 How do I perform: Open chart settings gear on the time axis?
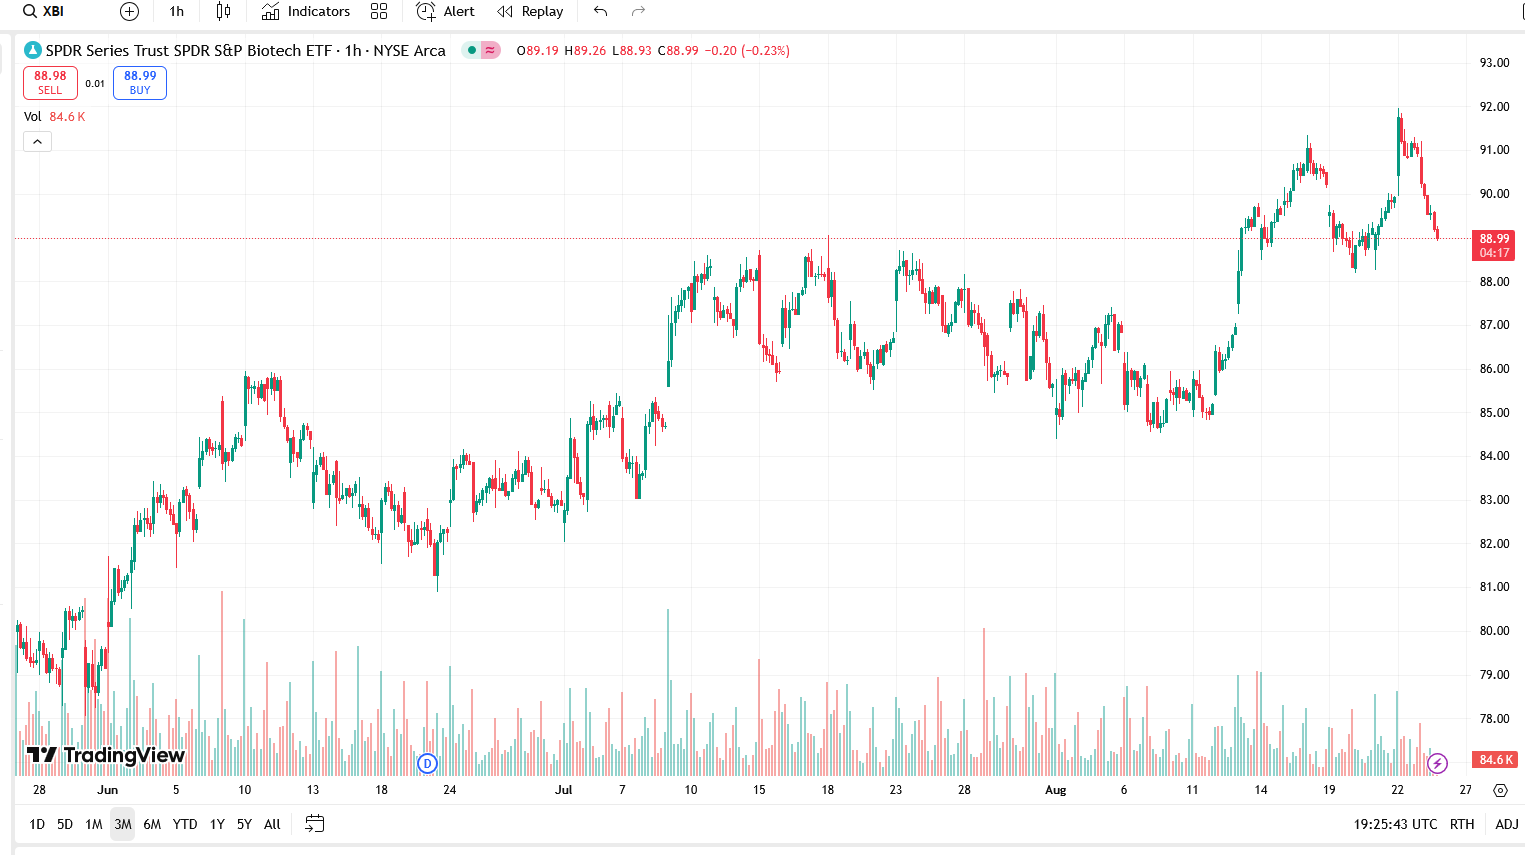[1500, 790]
